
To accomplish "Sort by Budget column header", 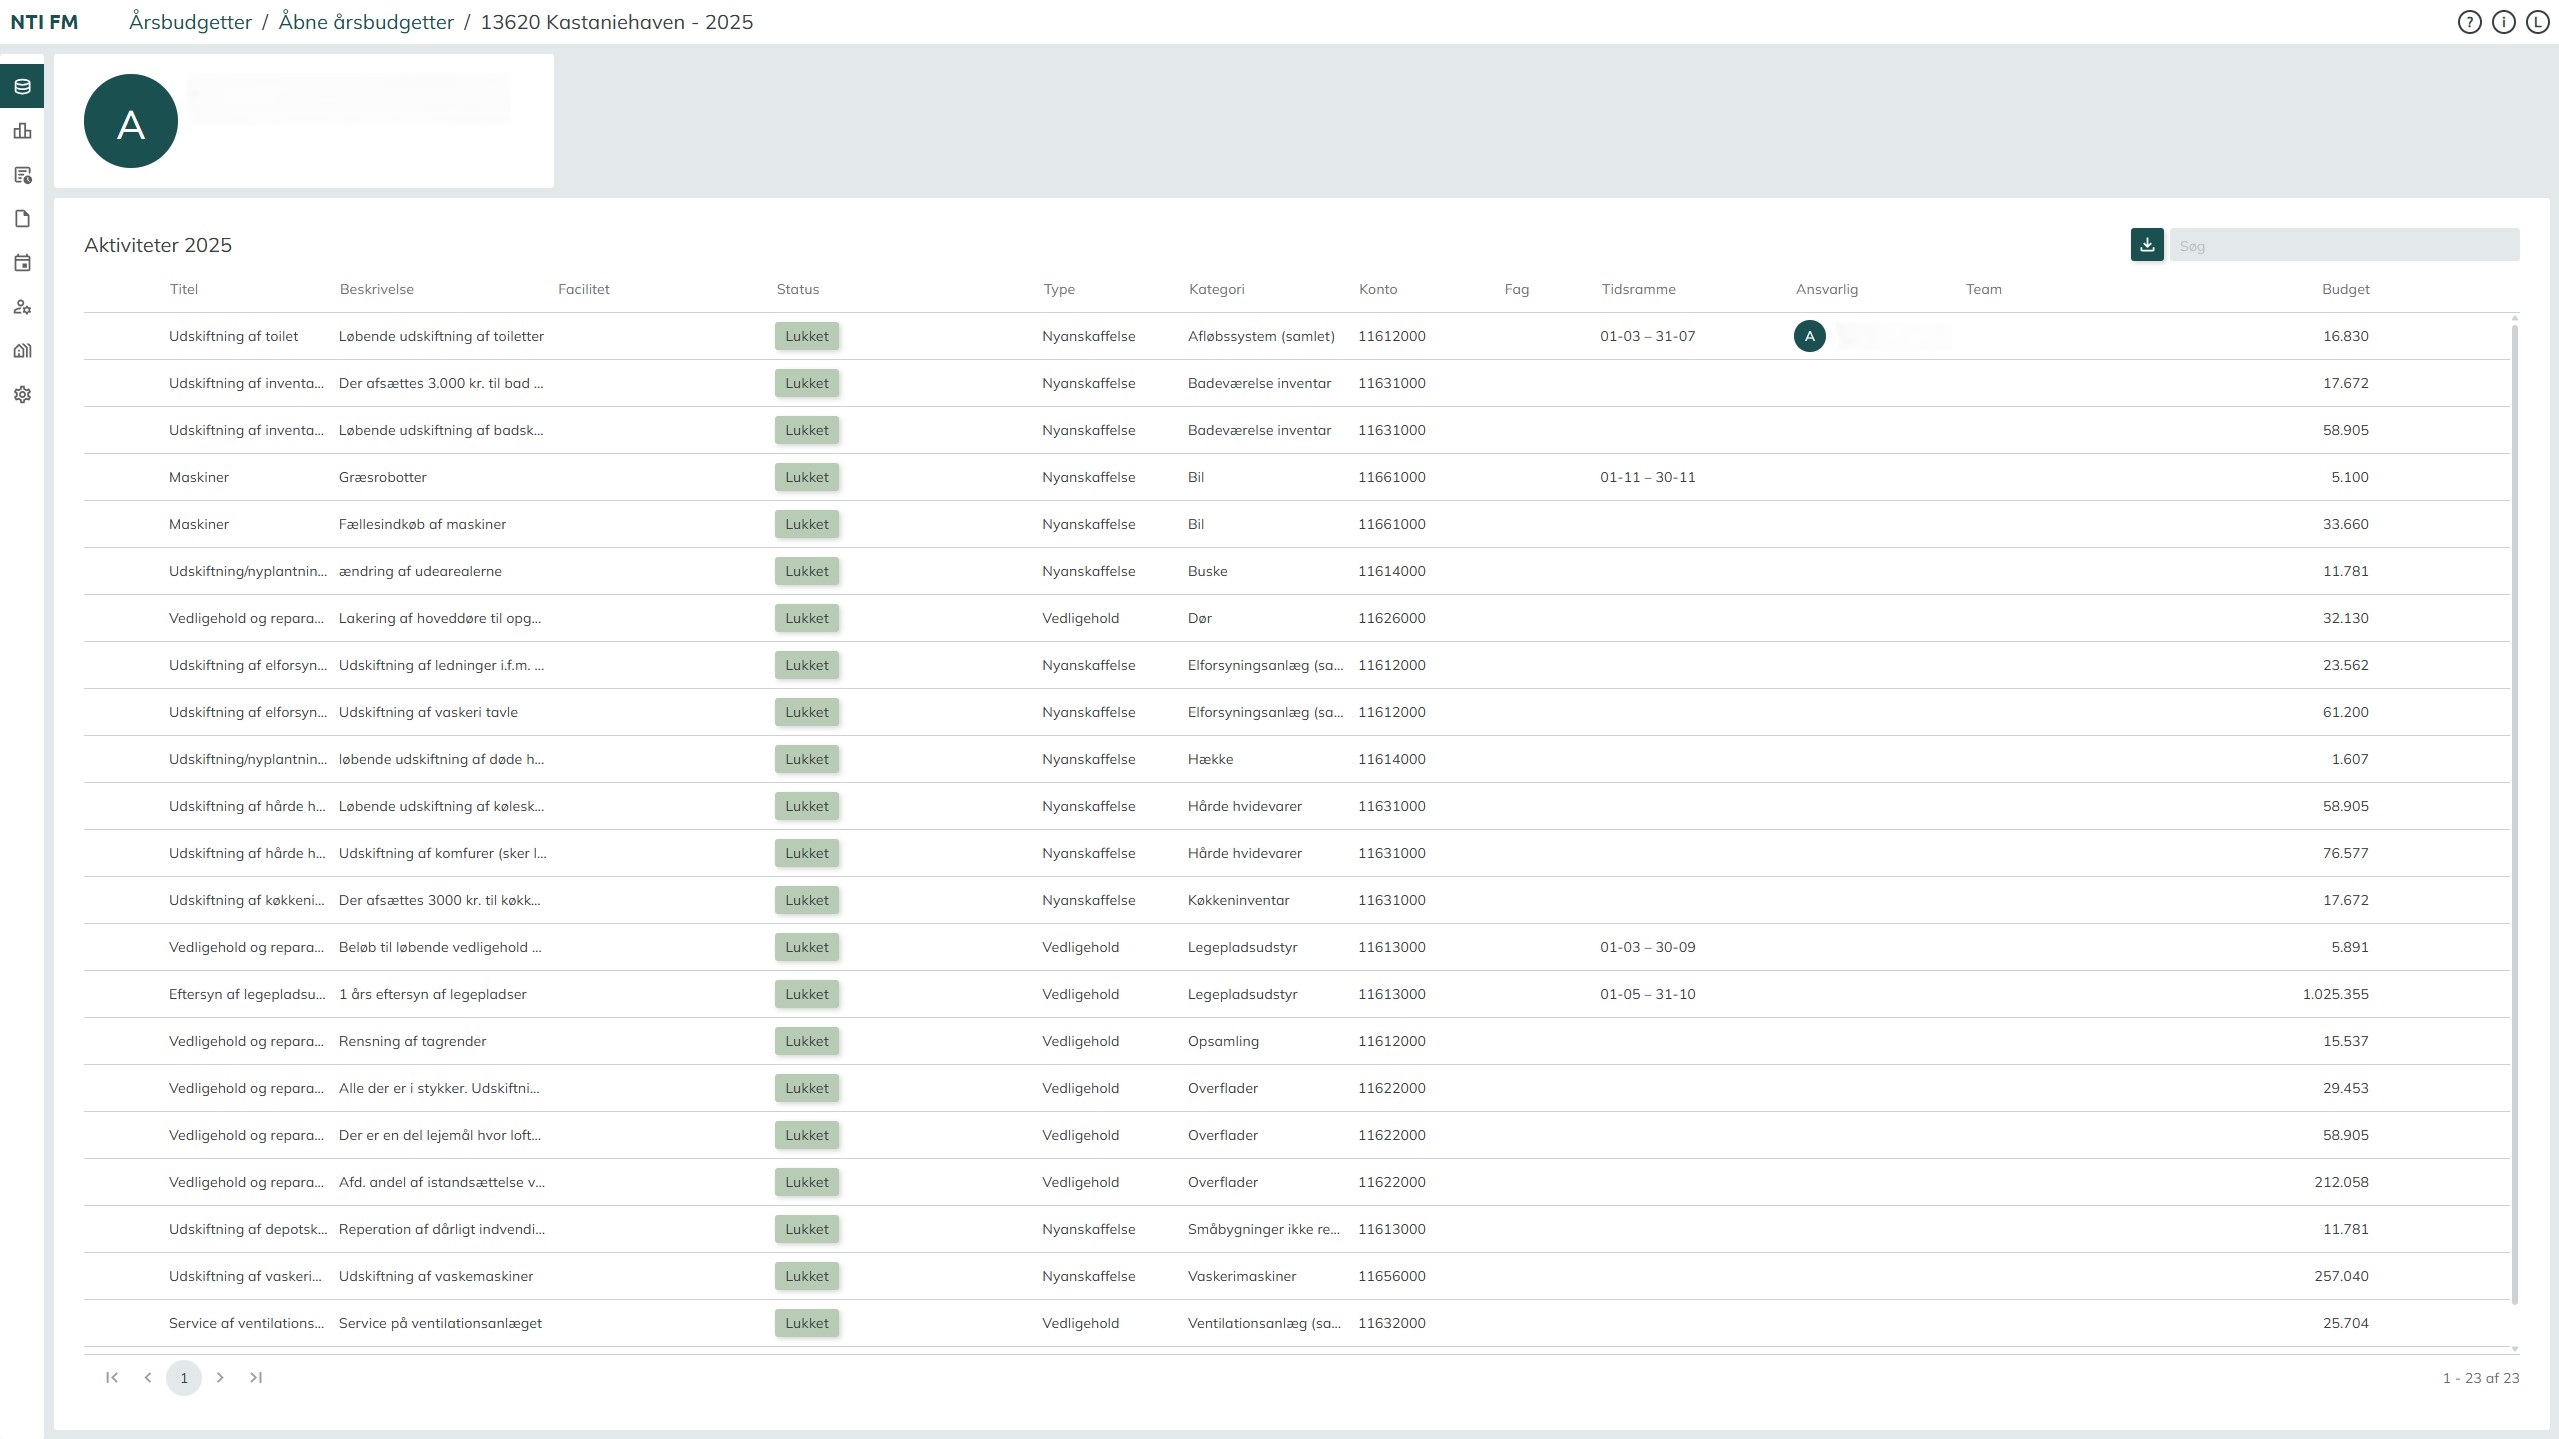I will [2345, 289].
